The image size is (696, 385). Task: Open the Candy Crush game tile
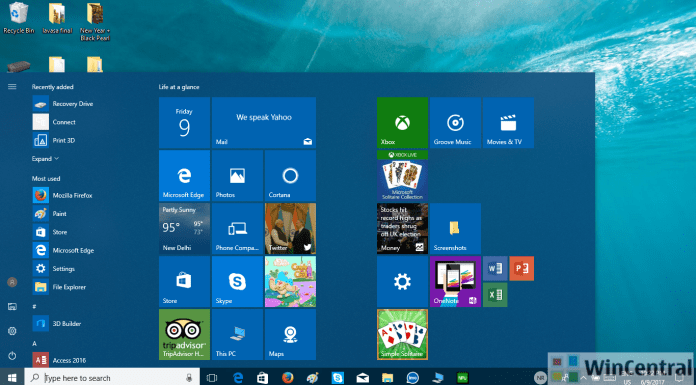290,282
